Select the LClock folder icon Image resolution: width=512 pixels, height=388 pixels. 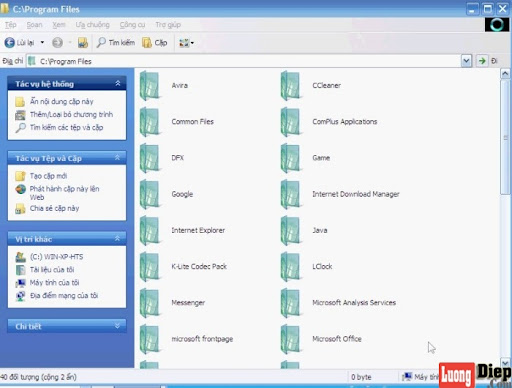click(x=291, y=267)
